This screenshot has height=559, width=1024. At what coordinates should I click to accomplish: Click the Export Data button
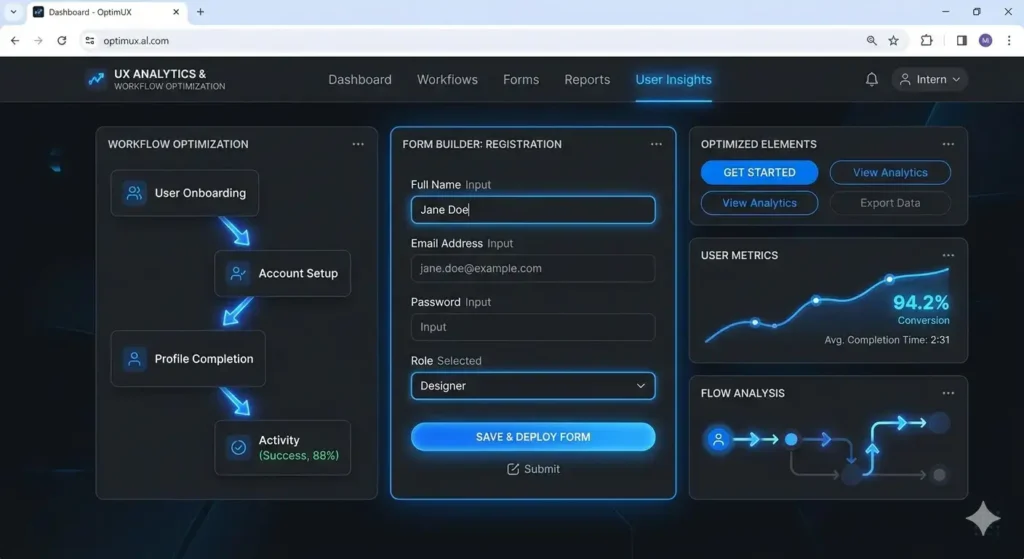[x=890, y=203]
